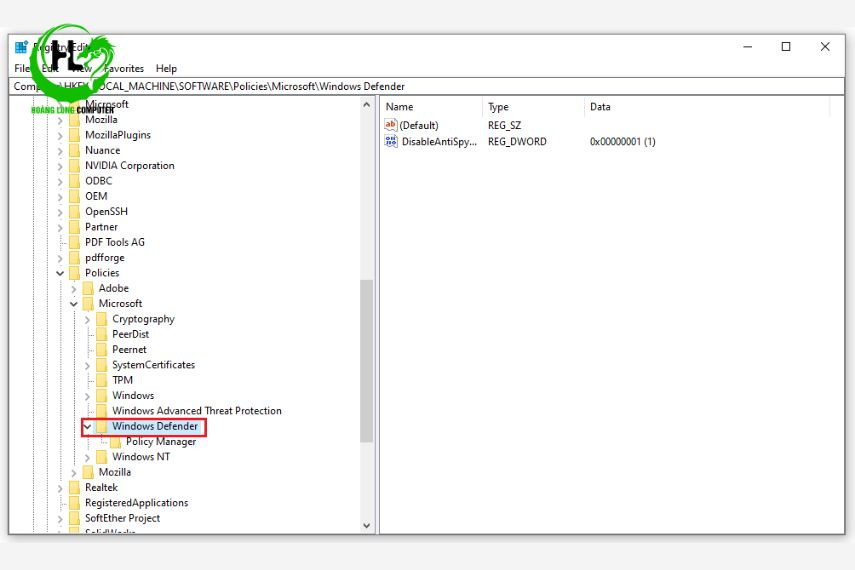Image resolution: width=855 pixels, height=570 pixels.
Task: Select the NVIDIA Corporation folder icon
Action: [75, 166]
